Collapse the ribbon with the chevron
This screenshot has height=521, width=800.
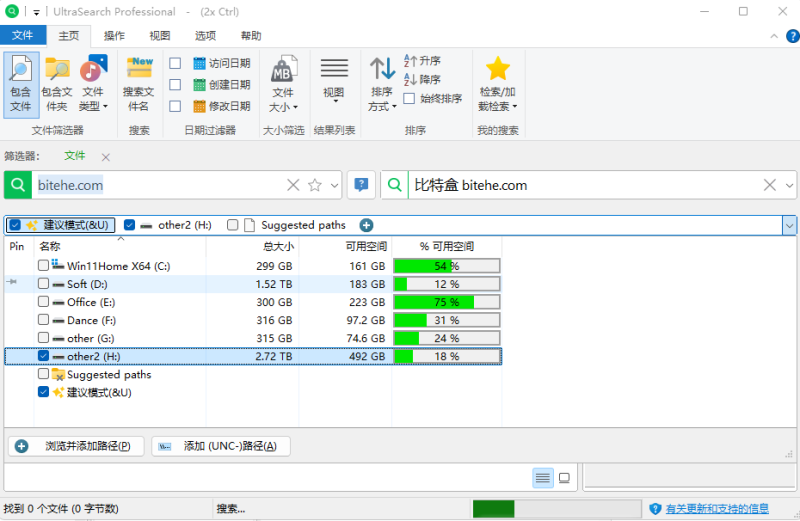tap(774, 36)
